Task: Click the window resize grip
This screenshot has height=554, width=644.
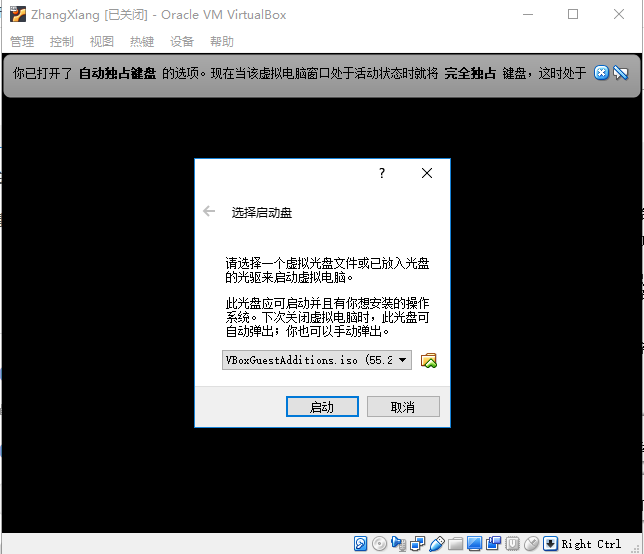Action: pyautogui.click(x=637, y=549)
